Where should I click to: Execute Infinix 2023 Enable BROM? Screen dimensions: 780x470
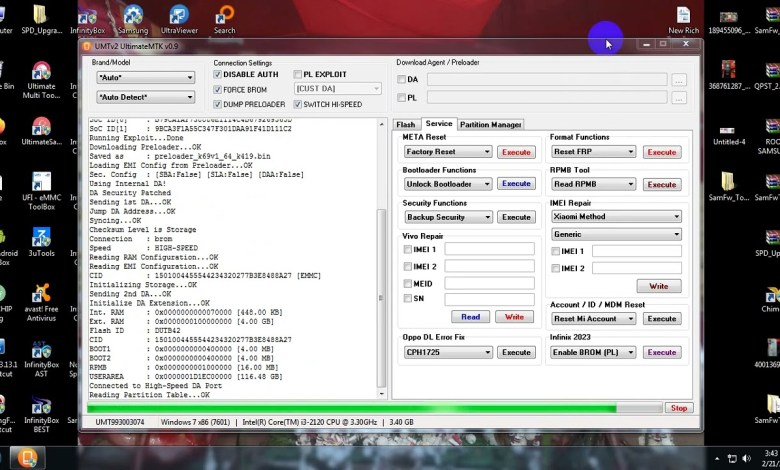click(x=662, y=352)
